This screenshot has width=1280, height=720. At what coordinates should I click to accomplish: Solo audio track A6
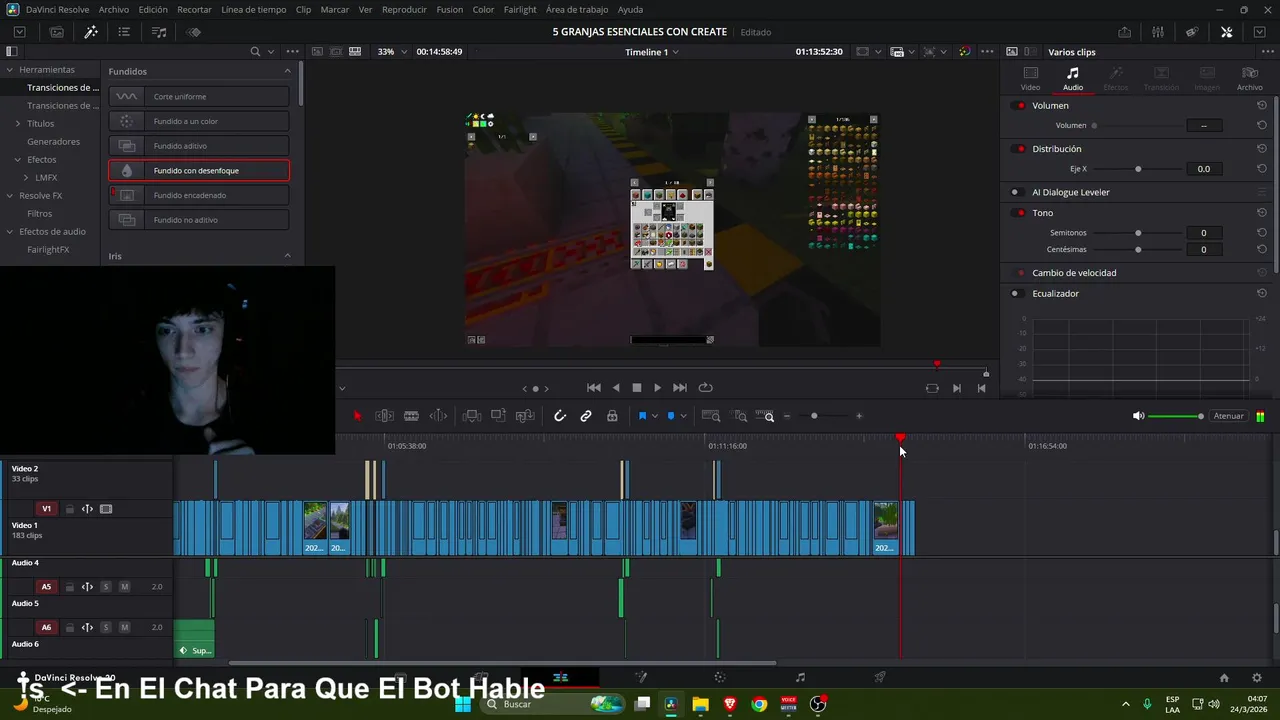[x=106, y=628]
